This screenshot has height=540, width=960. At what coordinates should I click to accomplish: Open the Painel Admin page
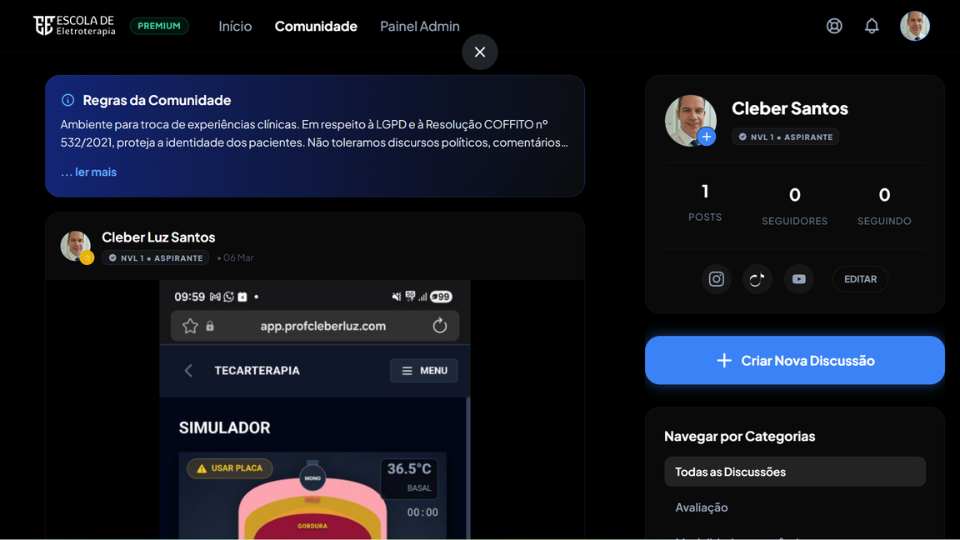(x=420, y=26)
